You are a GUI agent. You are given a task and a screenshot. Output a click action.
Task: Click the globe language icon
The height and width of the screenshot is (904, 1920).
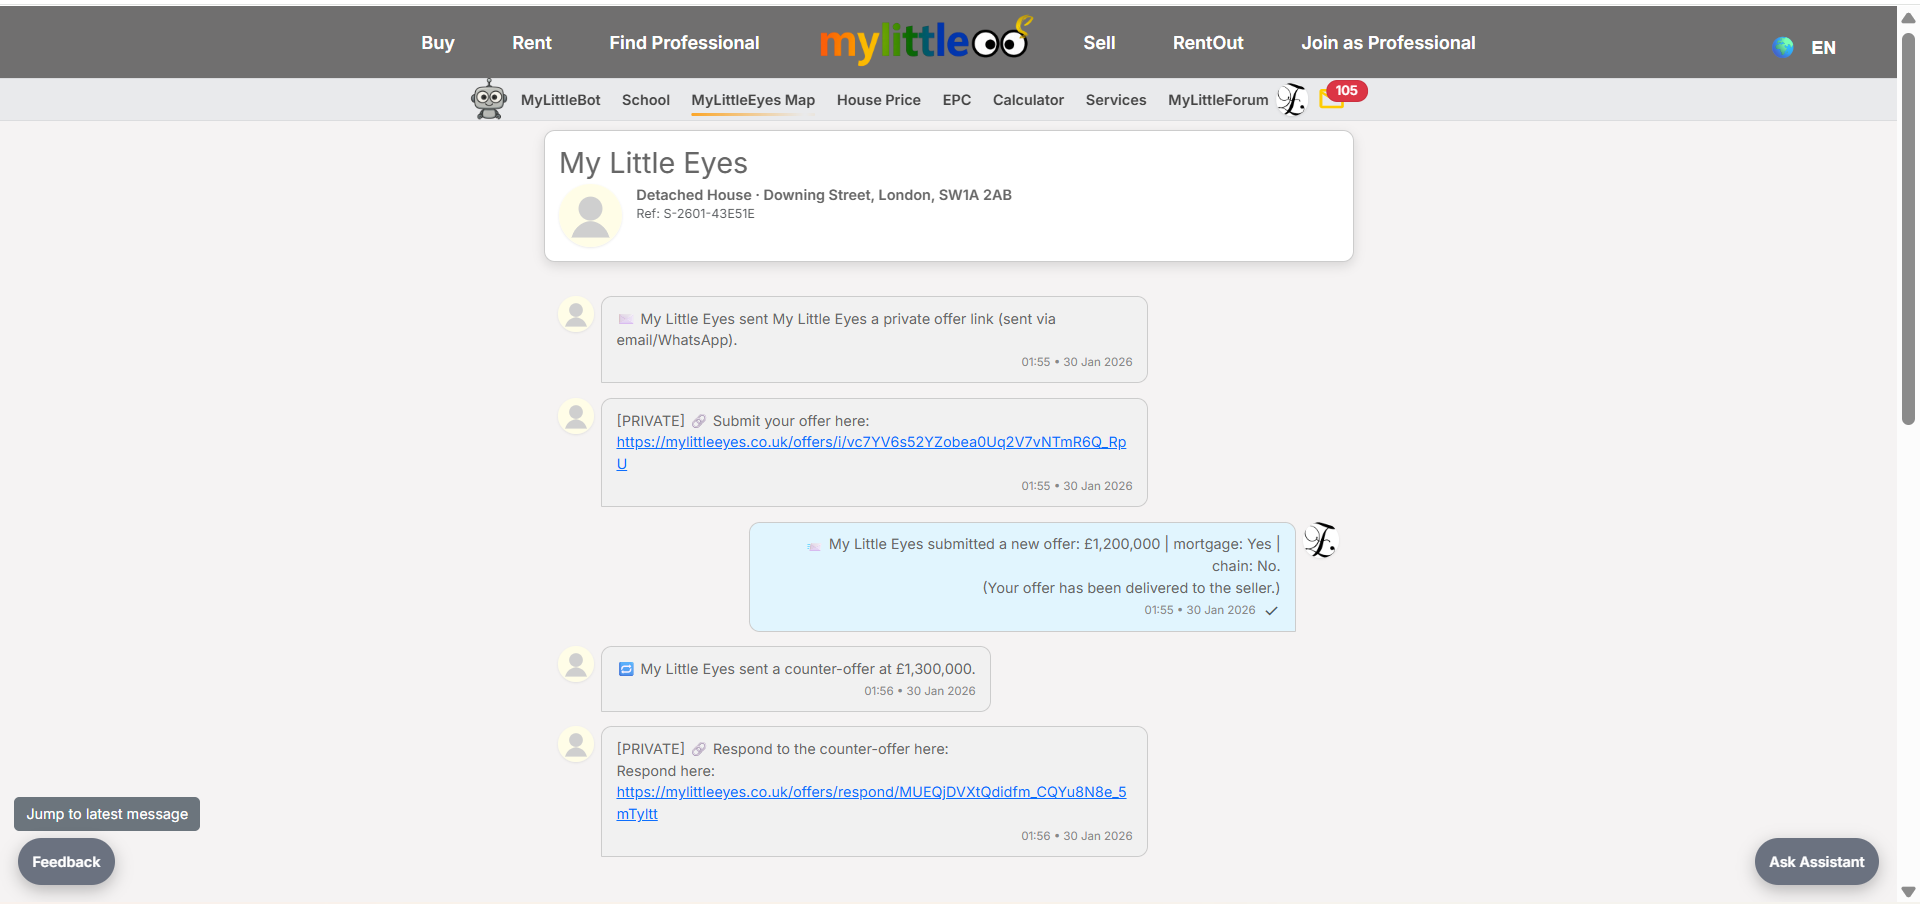point(1783,47)
